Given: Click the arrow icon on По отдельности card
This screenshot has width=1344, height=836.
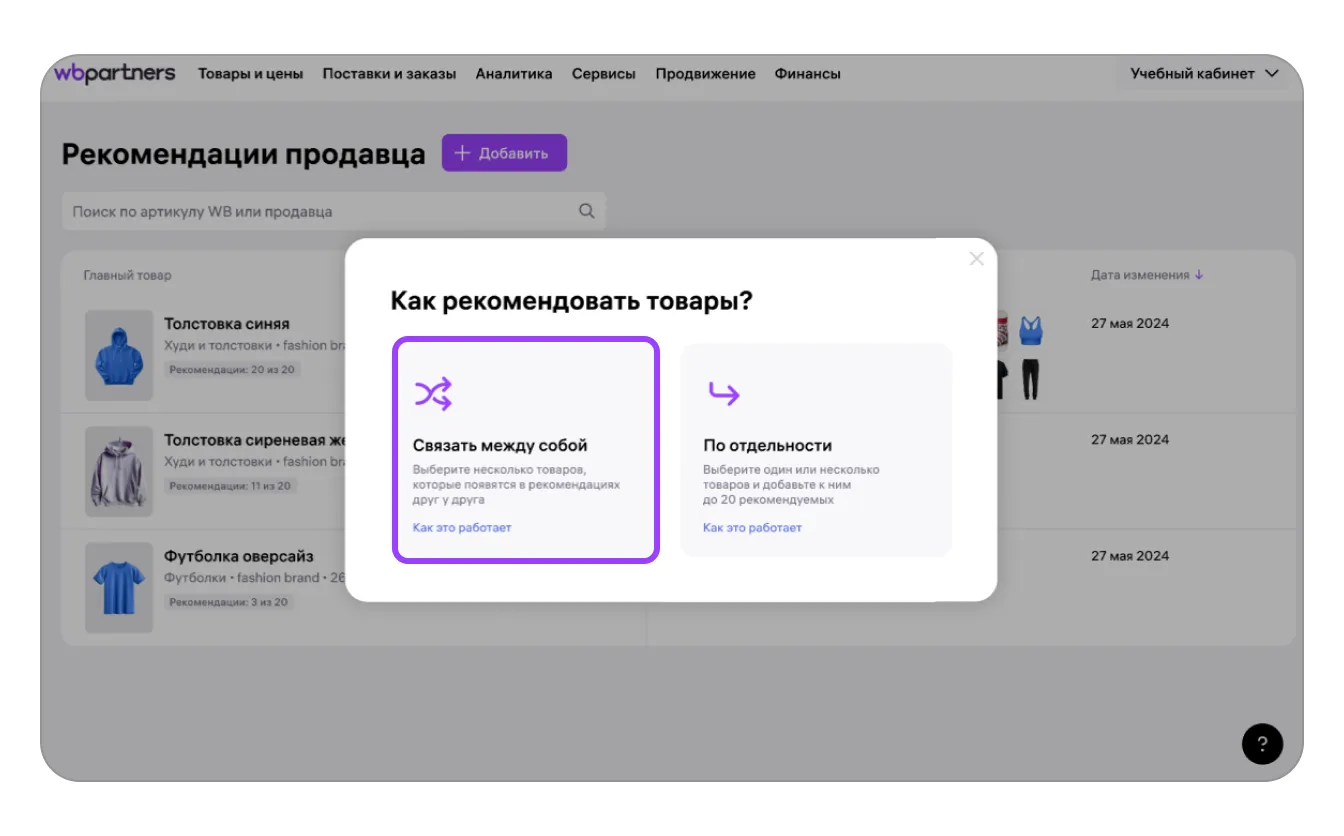Looking at the screenshot, I should [724, 392].
